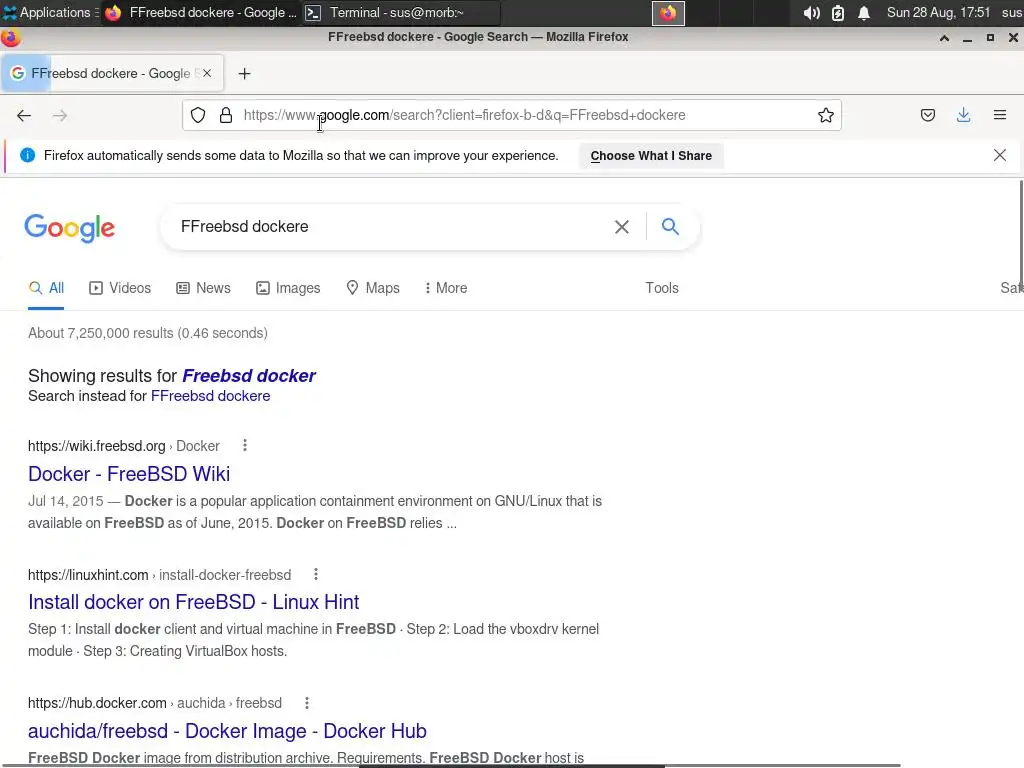Click the Google logo
The height and width of the screenshot is (768, 1024).
(x=69, y=228)
